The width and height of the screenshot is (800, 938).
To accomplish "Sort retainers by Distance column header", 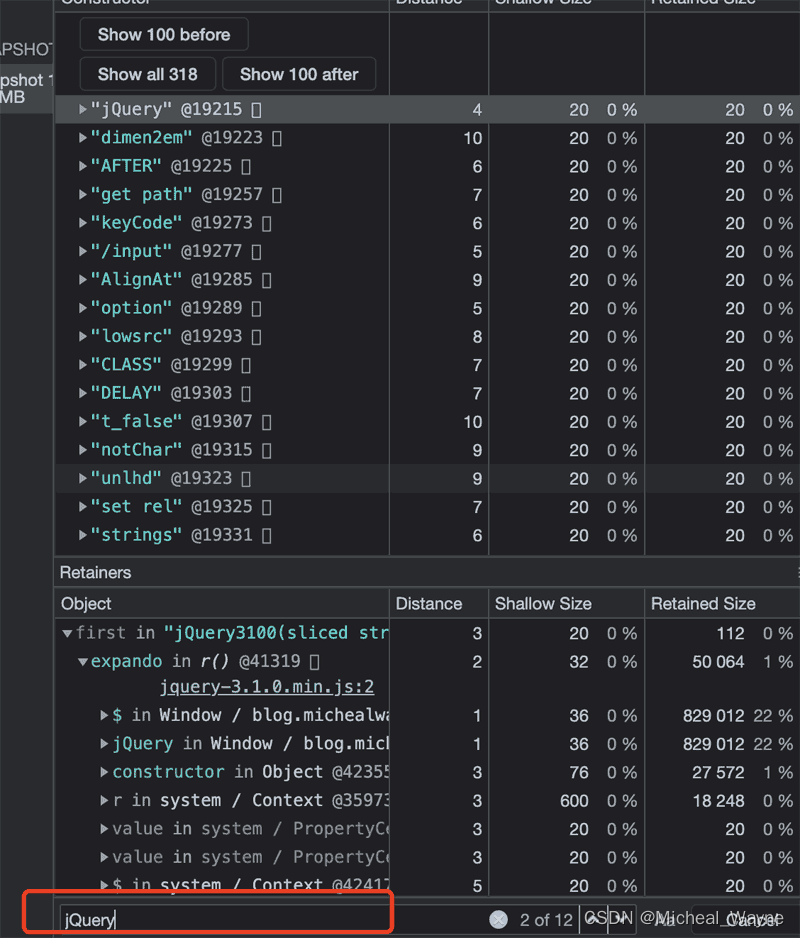I will 429,604.
